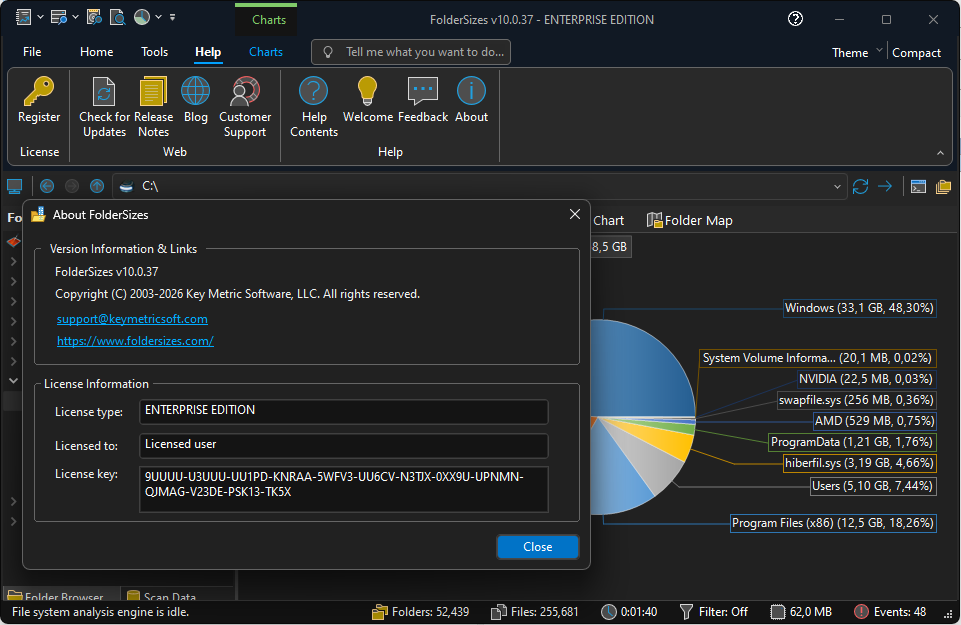Switch to the Scan Data tab
961x625 pixels.
(x=161, y=595)
